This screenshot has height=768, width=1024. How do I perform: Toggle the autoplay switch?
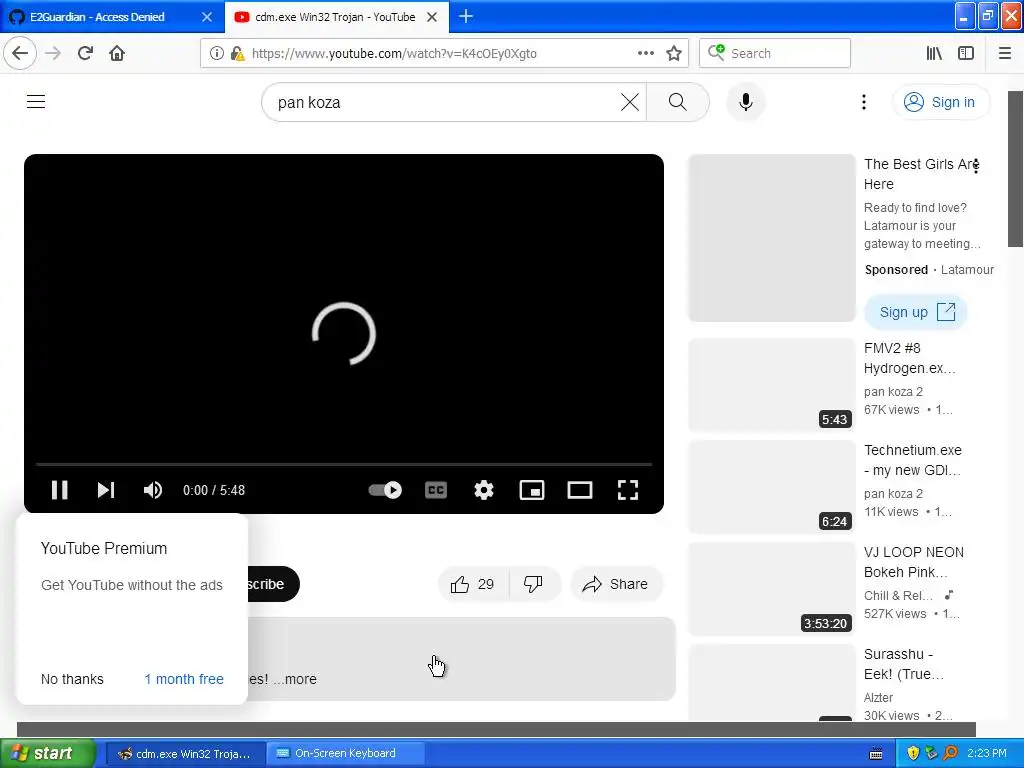[x=385, y=490]
